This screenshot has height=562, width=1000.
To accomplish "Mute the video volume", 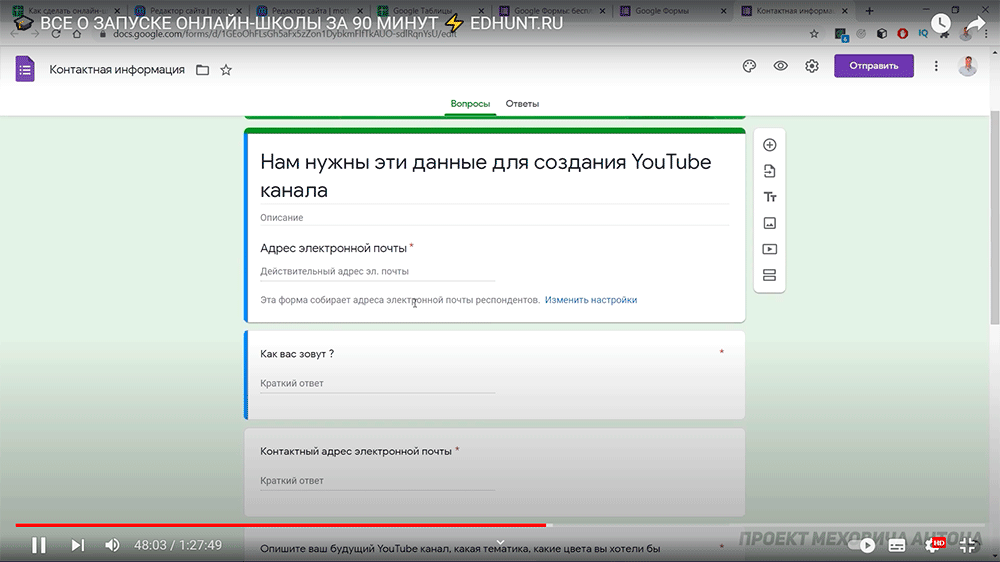I will click(112, 545).
